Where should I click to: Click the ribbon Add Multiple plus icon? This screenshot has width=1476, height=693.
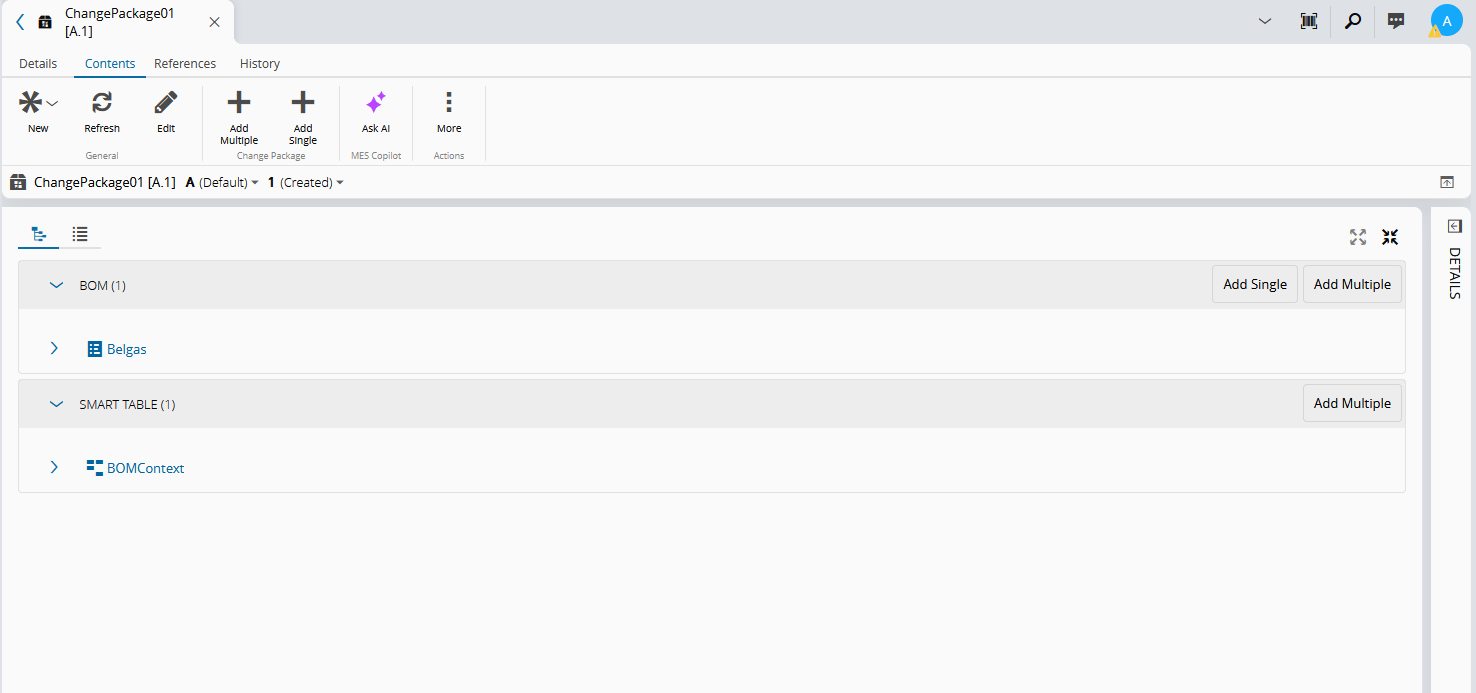click(239, 102)
